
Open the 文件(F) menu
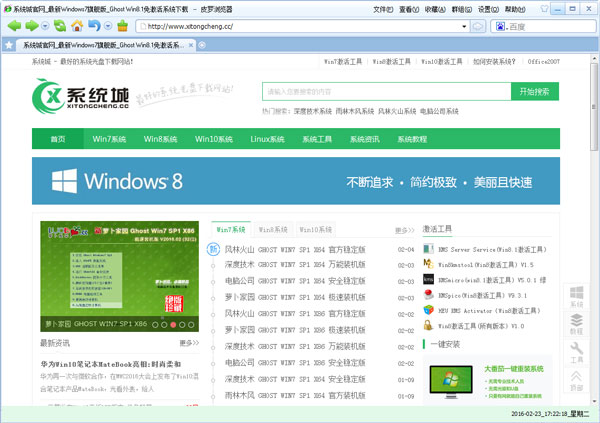(383, 9)
